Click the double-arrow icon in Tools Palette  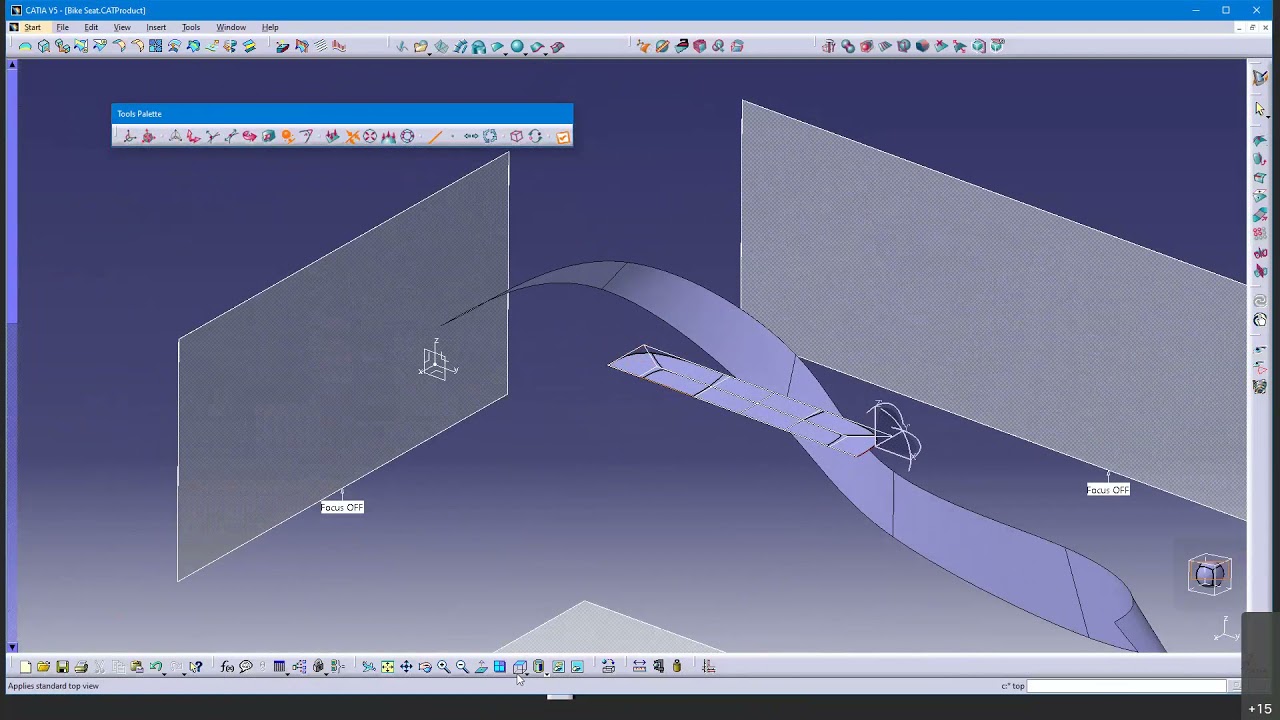471,137
